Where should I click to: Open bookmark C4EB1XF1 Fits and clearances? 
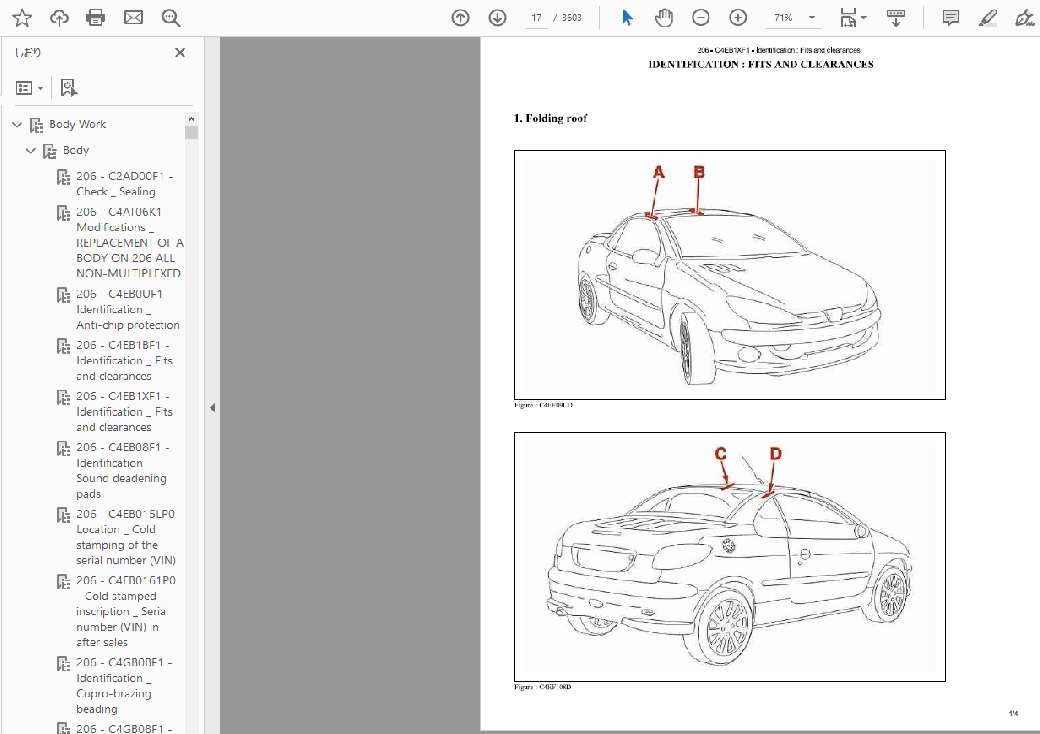tap(124, 412)
